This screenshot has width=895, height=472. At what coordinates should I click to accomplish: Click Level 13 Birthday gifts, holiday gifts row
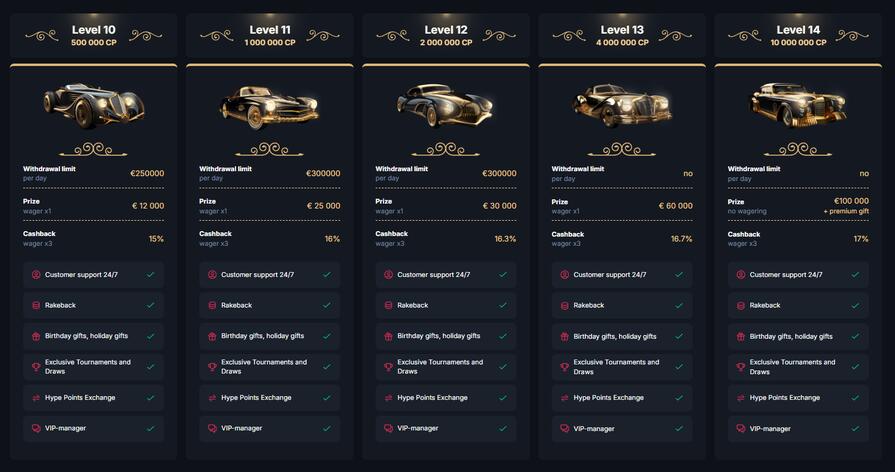click(622, 336)
